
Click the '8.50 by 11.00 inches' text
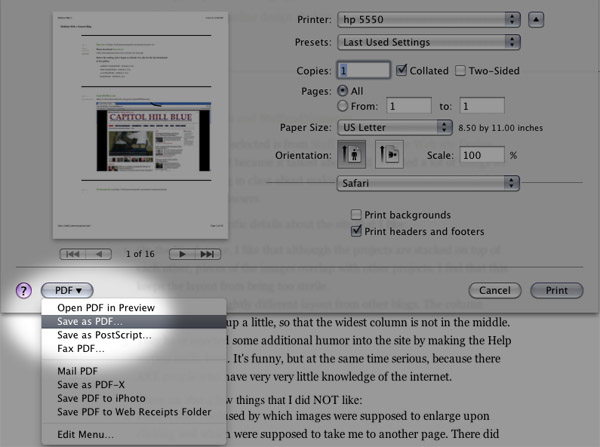point(501,128)
